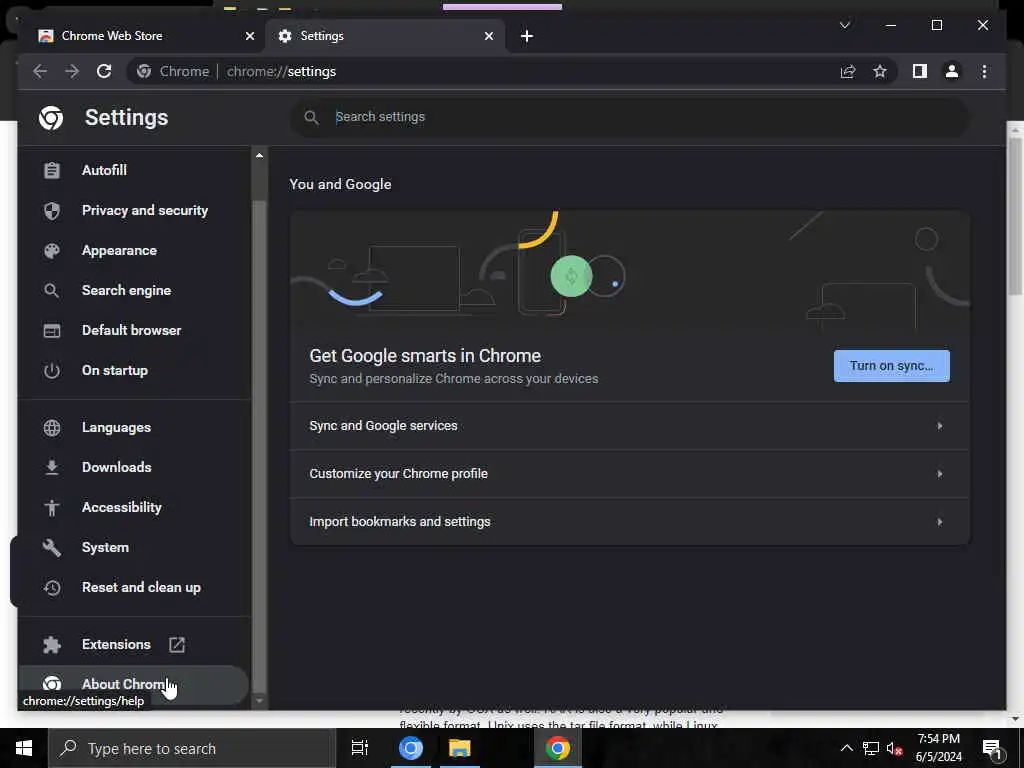Click the main page vertical scrollbar

click(x=1014, y=216)
